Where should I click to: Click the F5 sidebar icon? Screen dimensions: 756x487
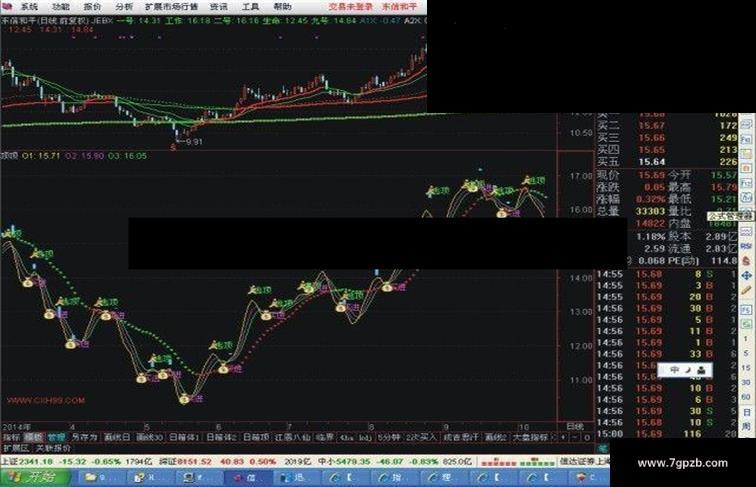(x=746, y=310)
